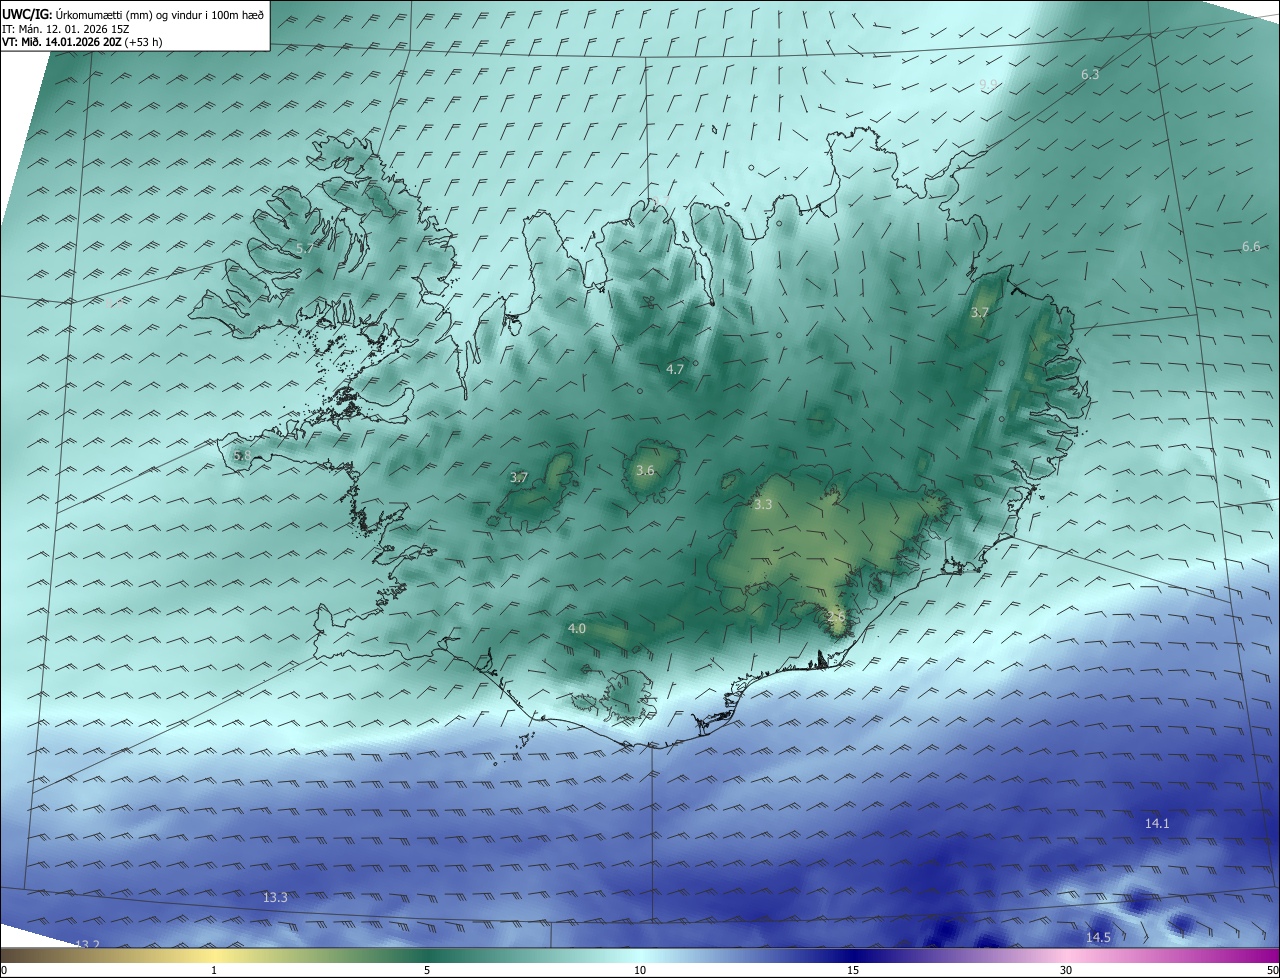This screenshot has height=978, width=1280.
Task: Click the 4.0 value label on the map
Action: 577,629
